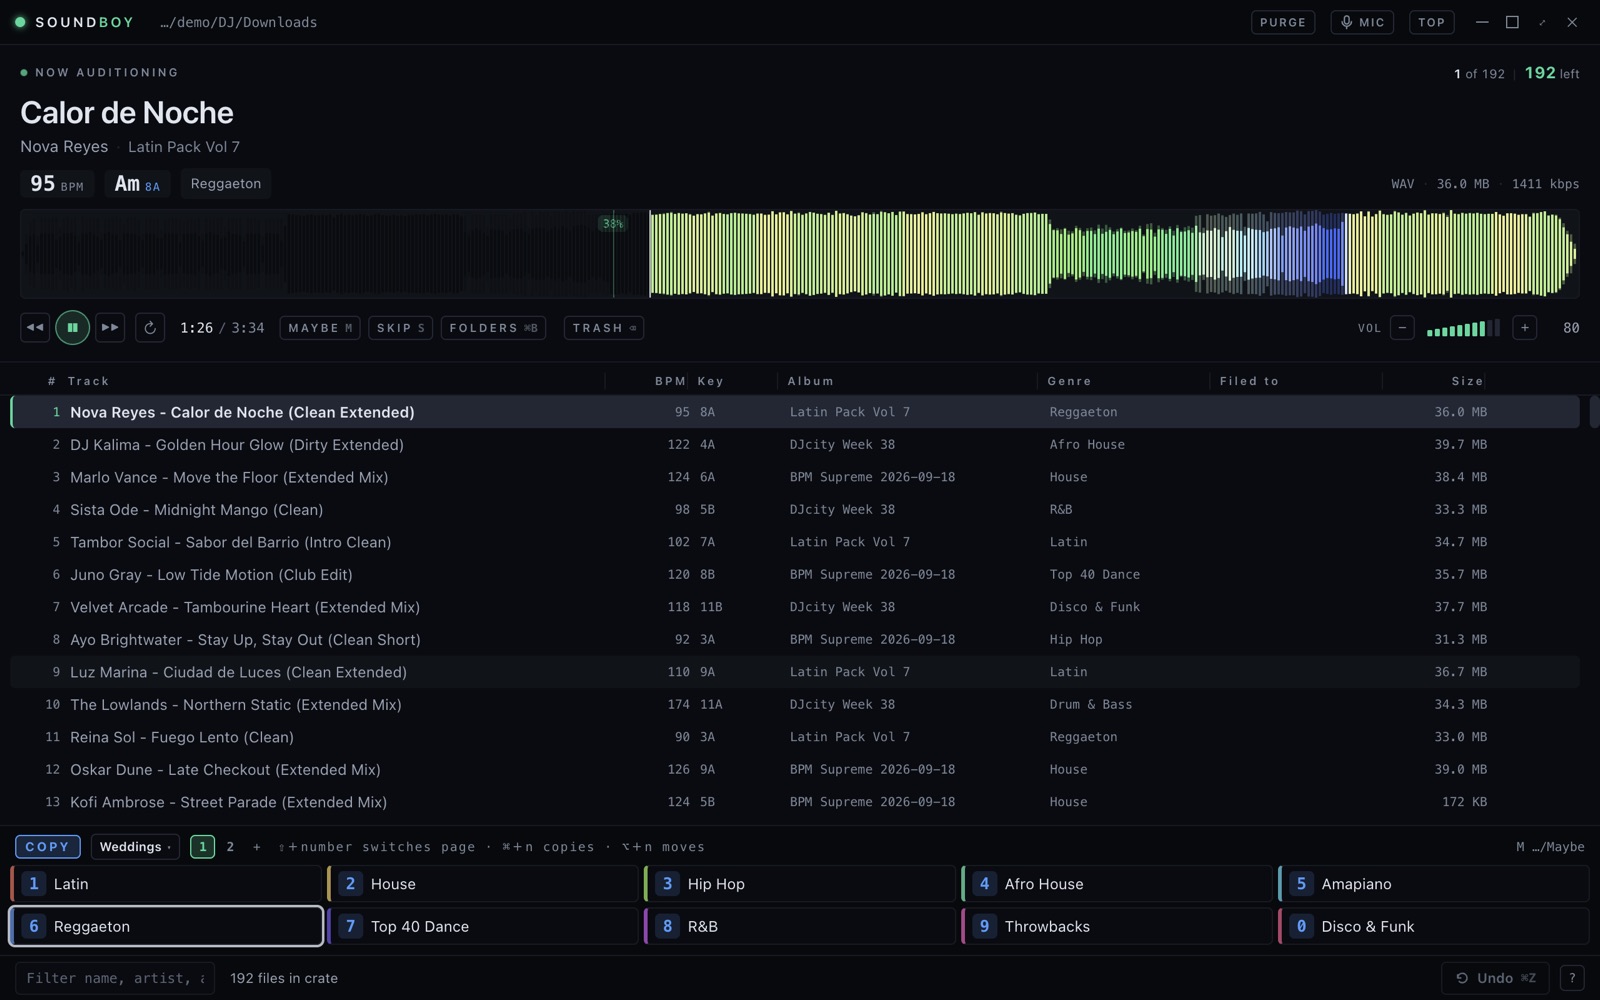This screenshot has width=1600, height=1000.
Task: Seek in the waveform display
Action: click(x=800, y=254)
